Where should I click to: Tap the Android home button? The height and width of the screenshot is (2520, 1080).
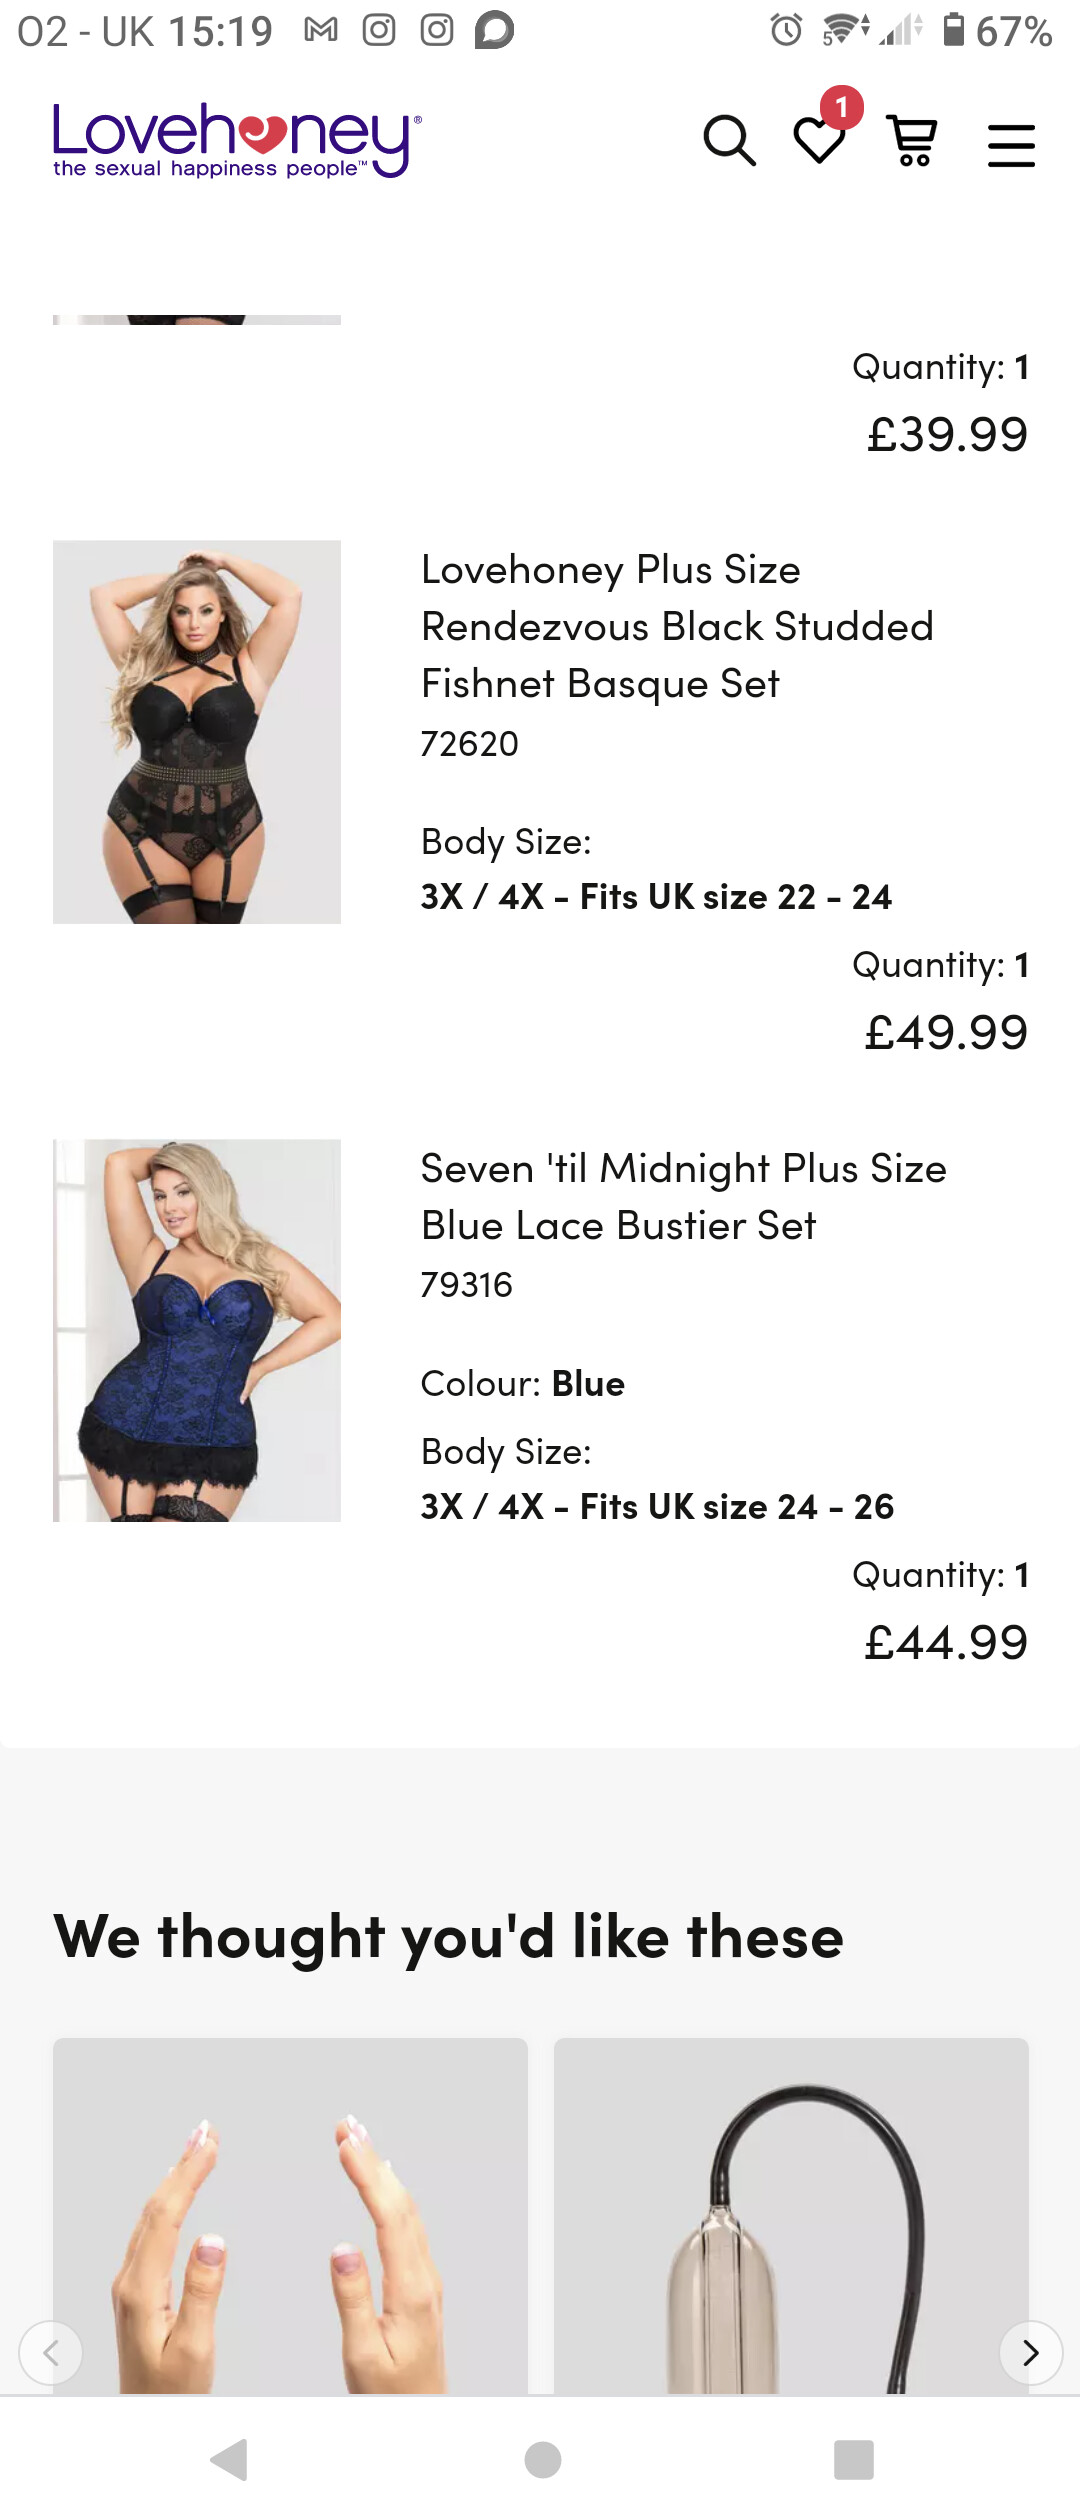pyautogui.click(x=542, y=2460)
